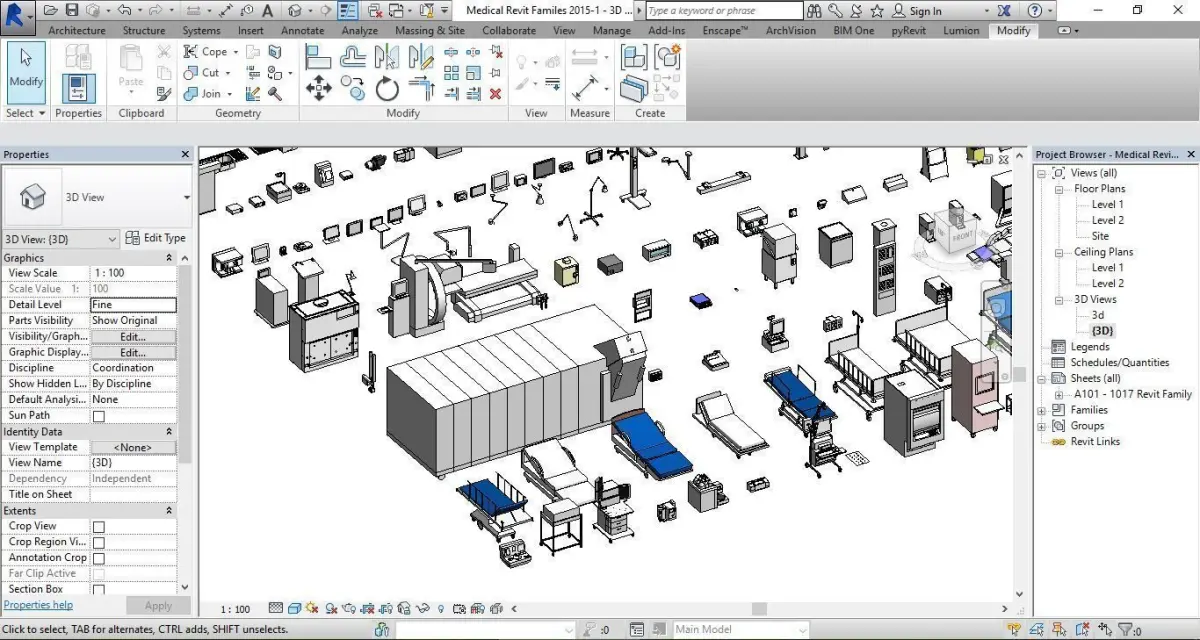Open the 3D View type selector dropdown
Viewport: 1200px width, 640px height.
(x=186, y=197)
